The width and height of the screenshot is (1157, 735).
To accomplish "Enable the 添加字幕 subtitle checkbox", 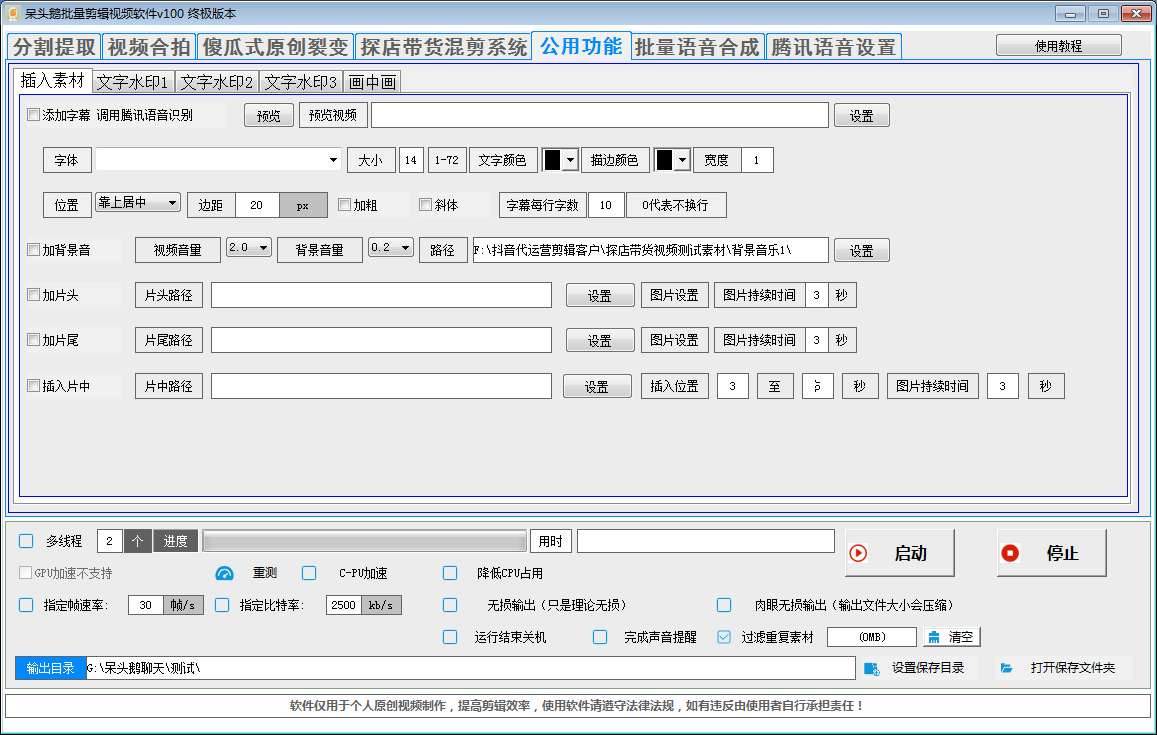I will 33,115.
